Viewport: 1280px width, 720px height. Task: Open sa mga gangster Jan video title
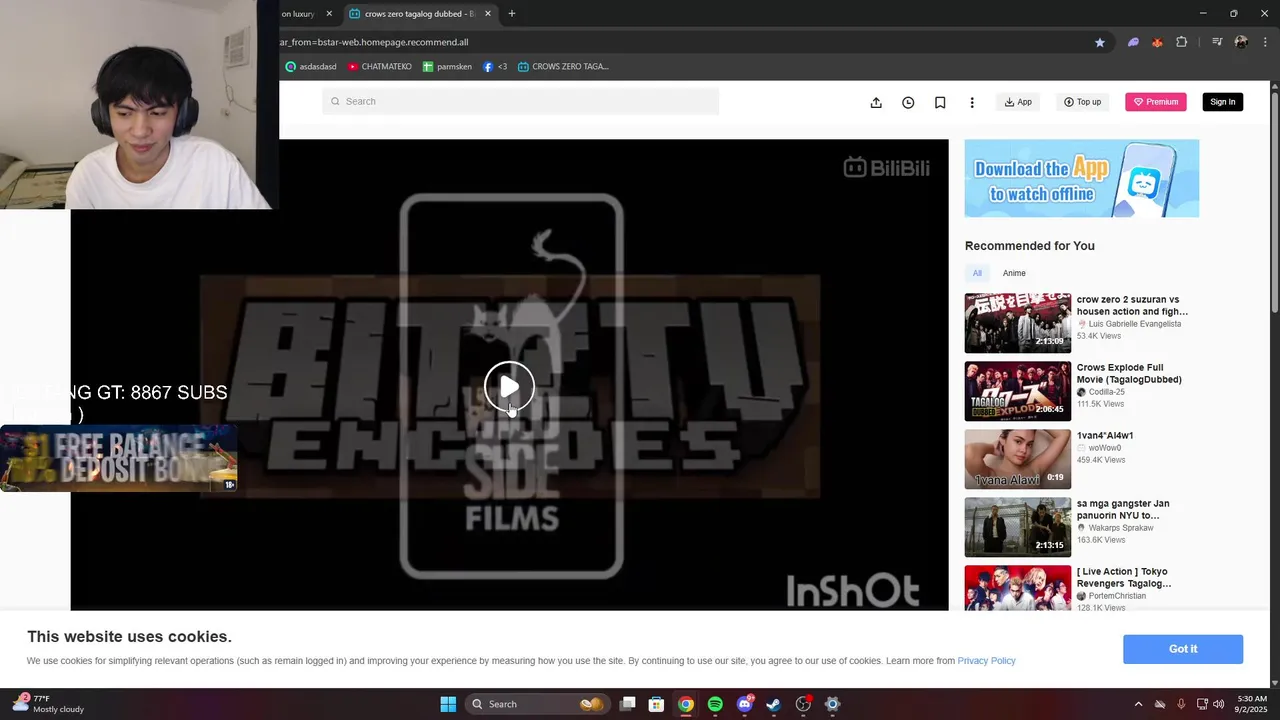[1123, 510]
